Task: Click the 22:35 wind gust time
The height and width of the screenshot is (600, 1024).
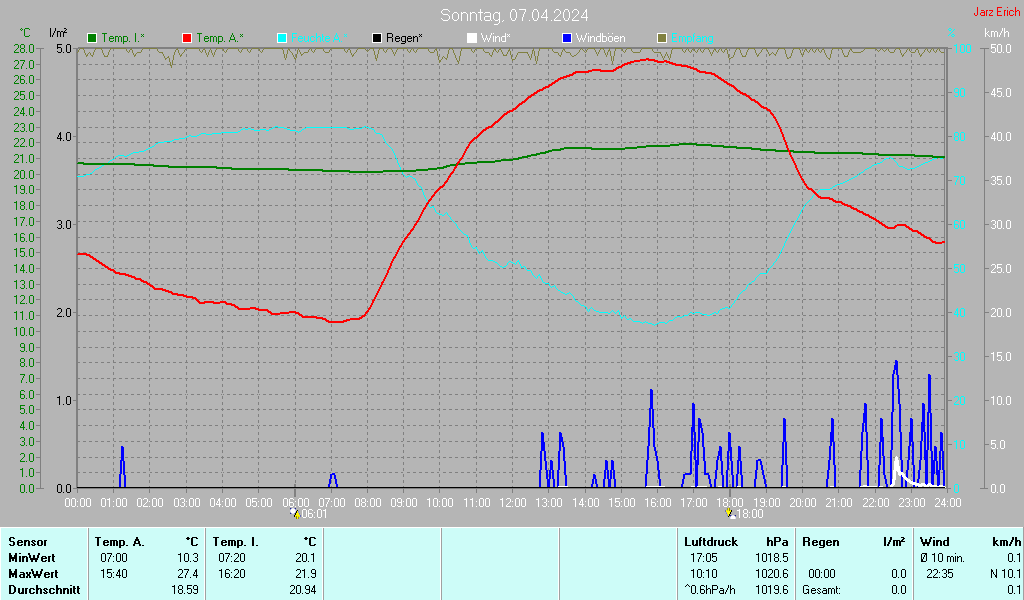Action: pyautogui.click(x=940, y=574)
